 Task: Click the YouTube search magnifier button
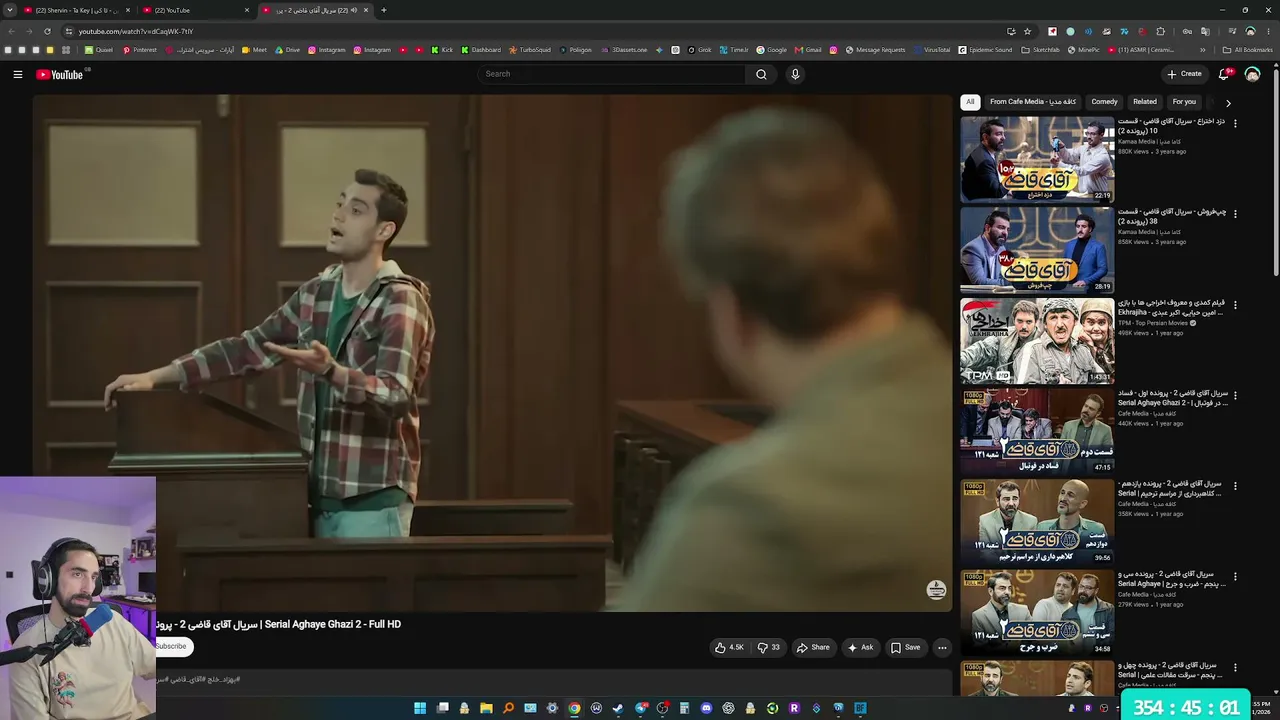[x=761, y=74]
